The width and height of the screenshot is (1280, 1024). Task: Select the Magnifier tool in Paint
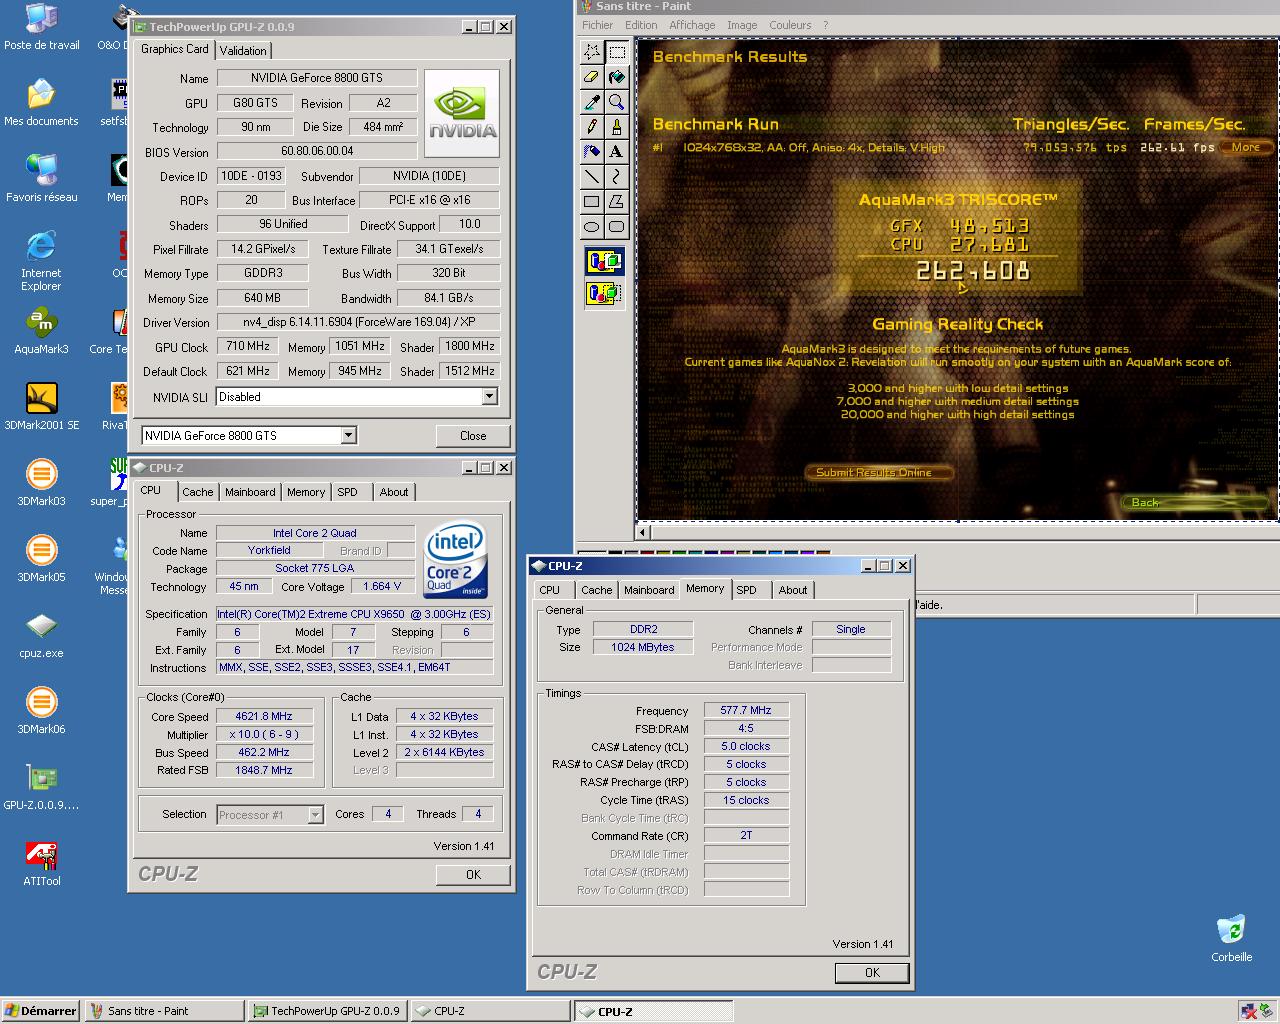[617, 102]
